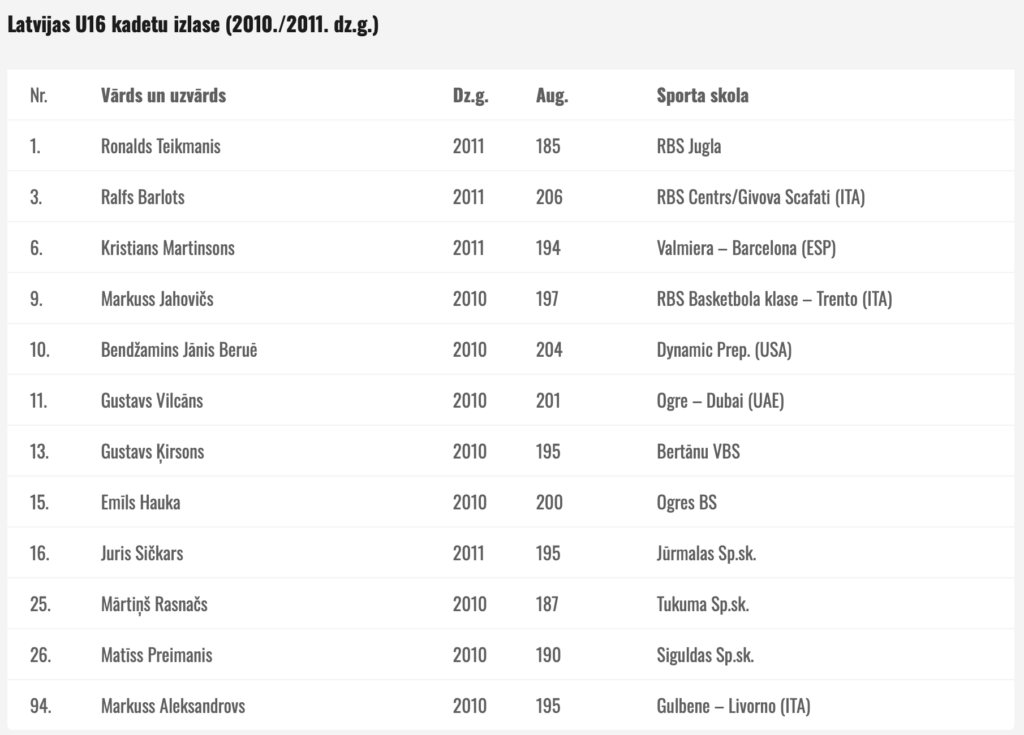Click Markuss Jahovičs row name
This screenshot has width=1024, height=735.
coord(157,299)
